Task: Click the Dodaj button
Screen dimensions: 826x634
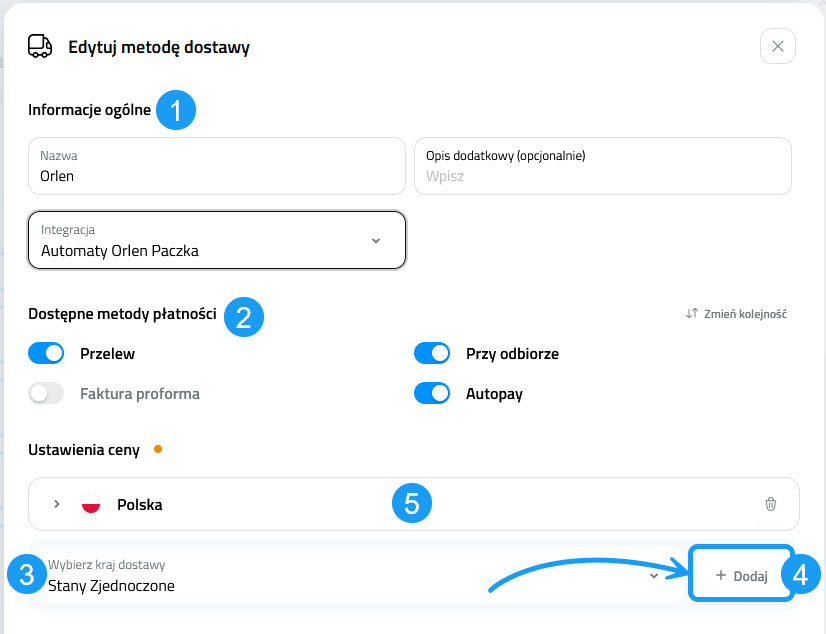Action: (741, 576)
